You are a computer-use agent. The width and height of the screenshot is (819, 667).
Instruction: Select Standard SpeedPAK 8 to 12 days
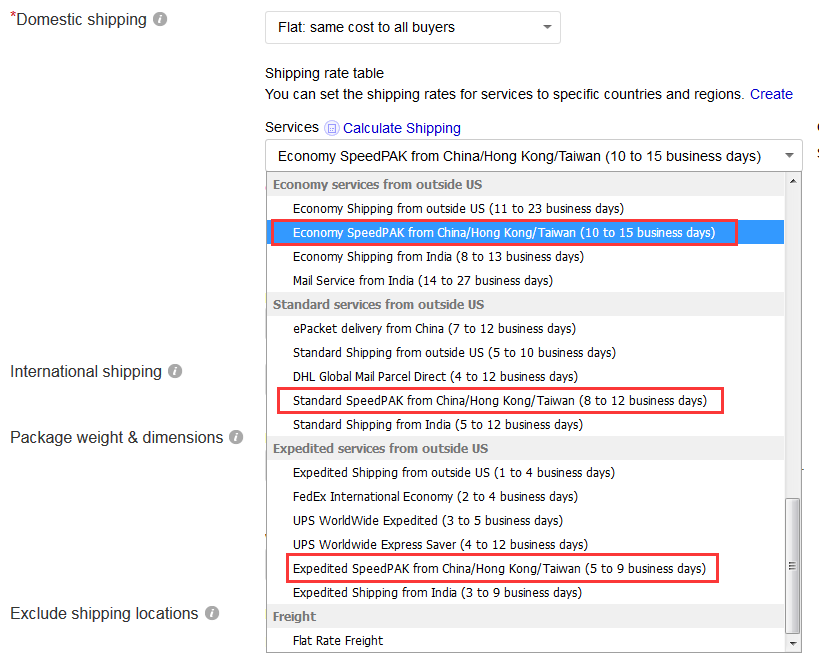(499, 401)
